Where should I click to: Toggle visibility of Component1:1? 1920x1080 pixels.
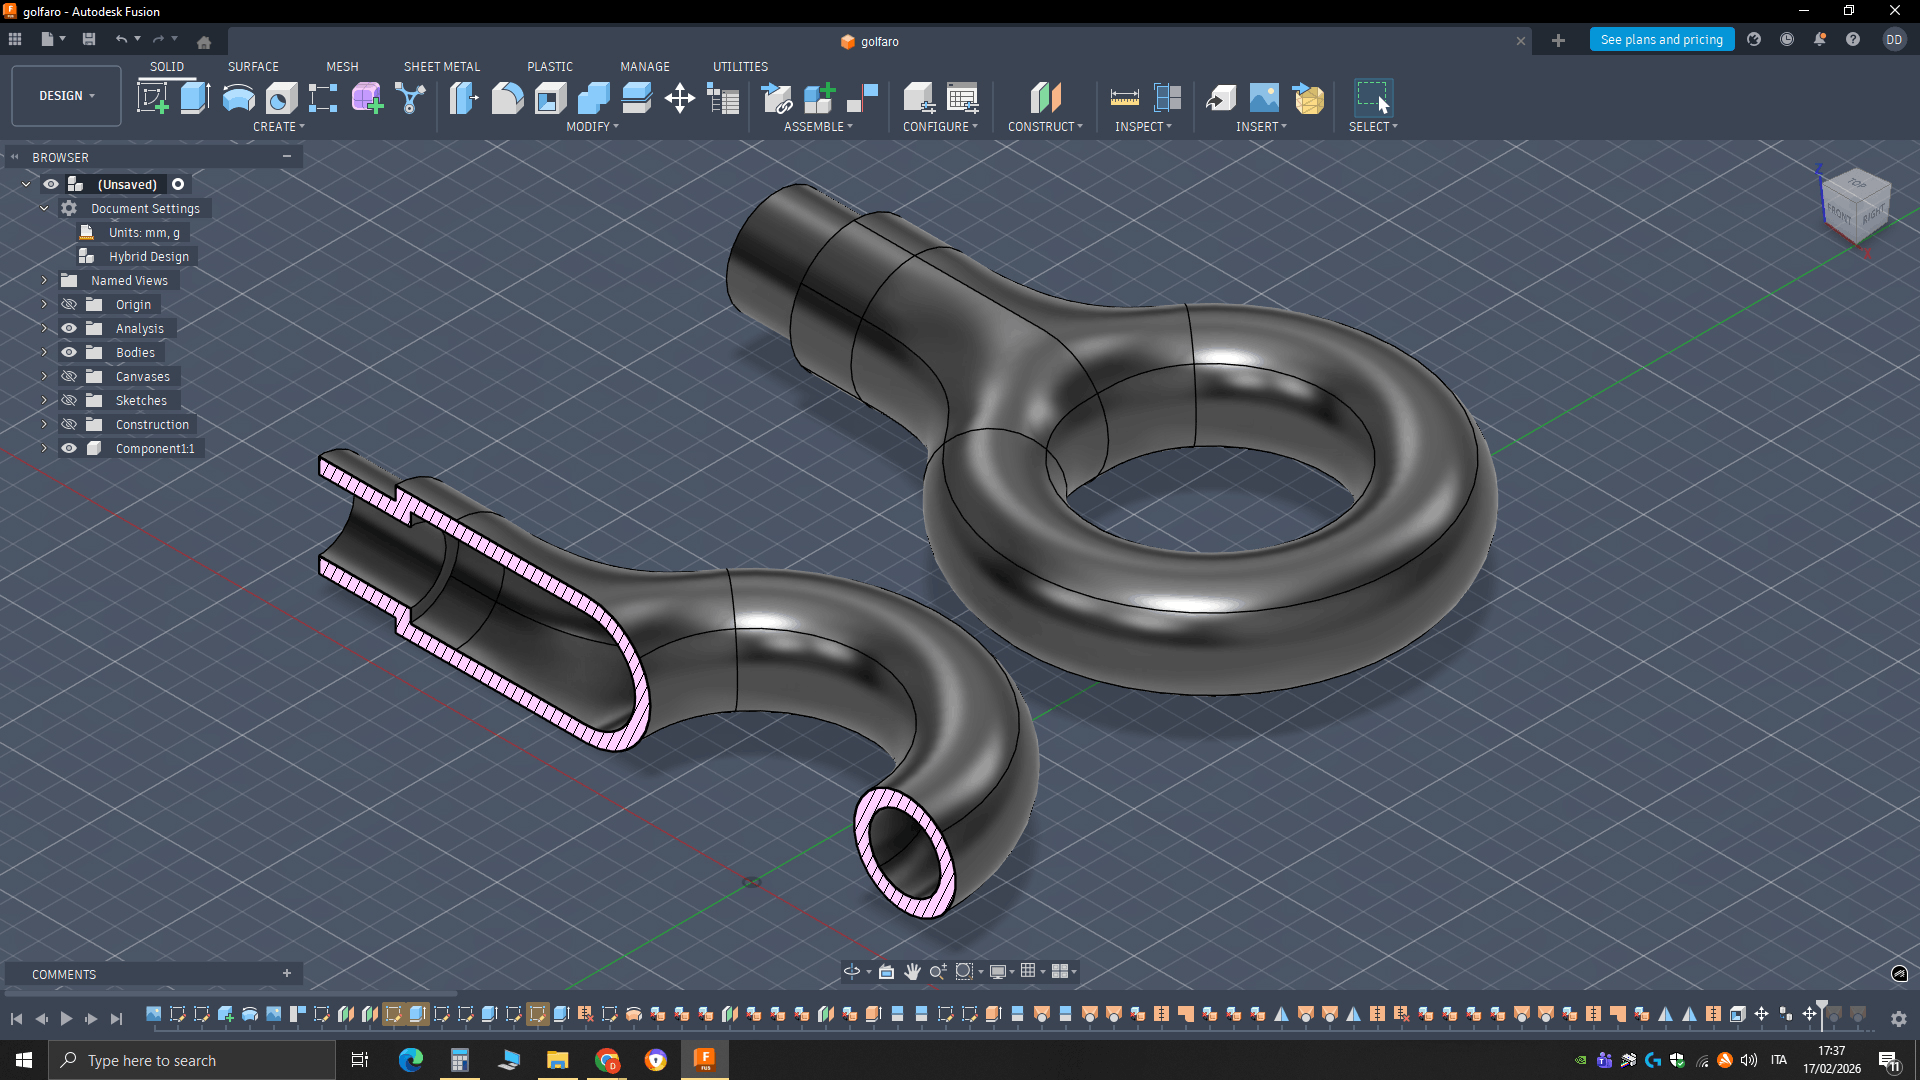click(69, 448)
